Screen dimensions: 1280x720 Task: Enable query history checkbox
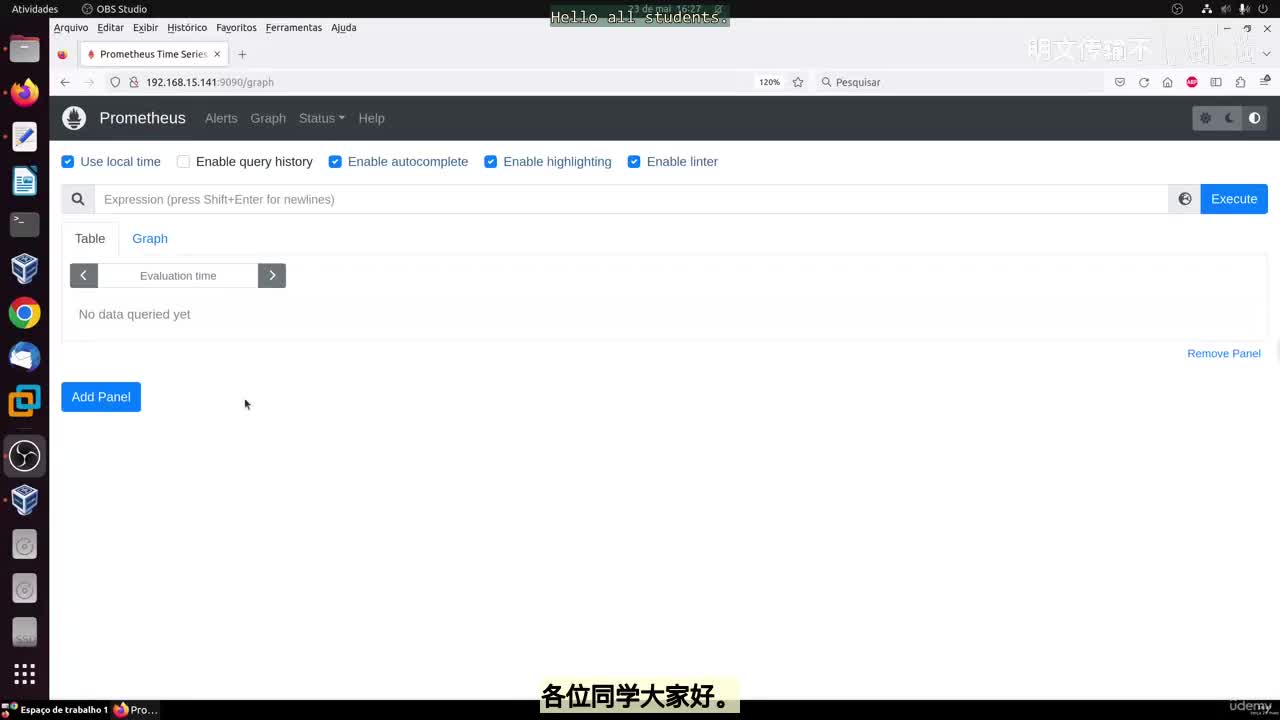(x=183, y=161)
